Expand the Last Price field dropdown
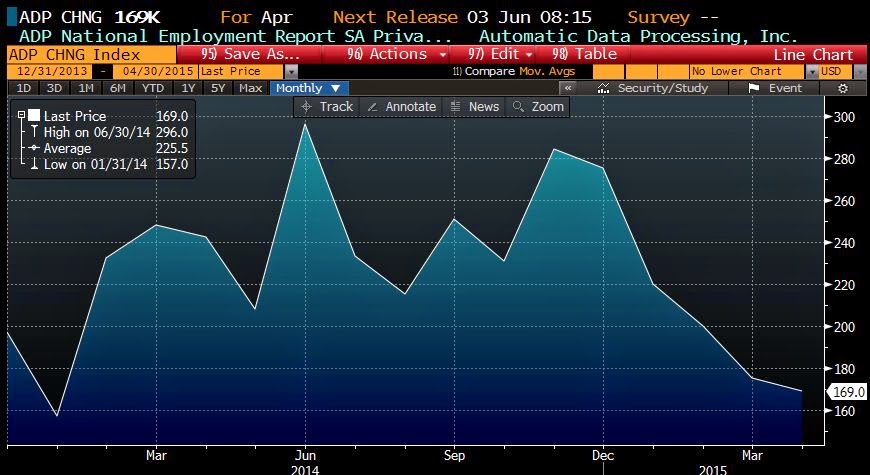870x475 pixels. [x=290, y=72]
